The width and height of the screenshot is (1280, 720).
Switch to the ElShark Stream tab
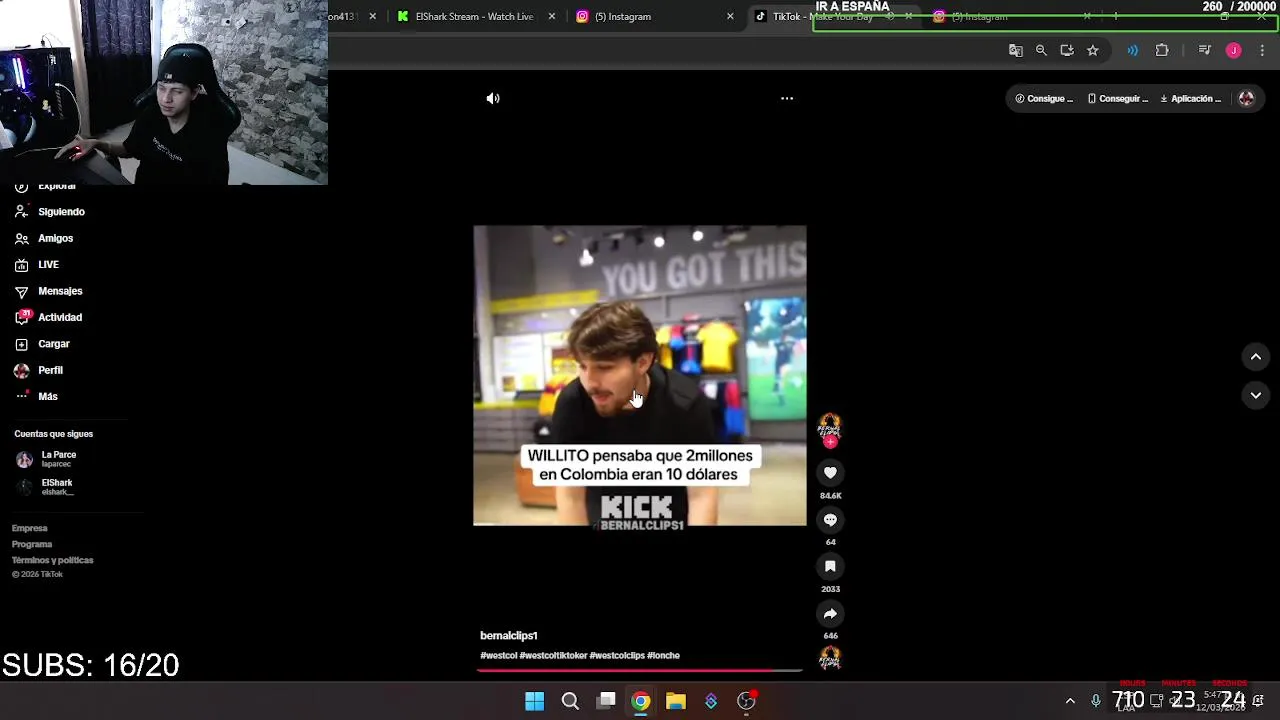tap(474, 16)
